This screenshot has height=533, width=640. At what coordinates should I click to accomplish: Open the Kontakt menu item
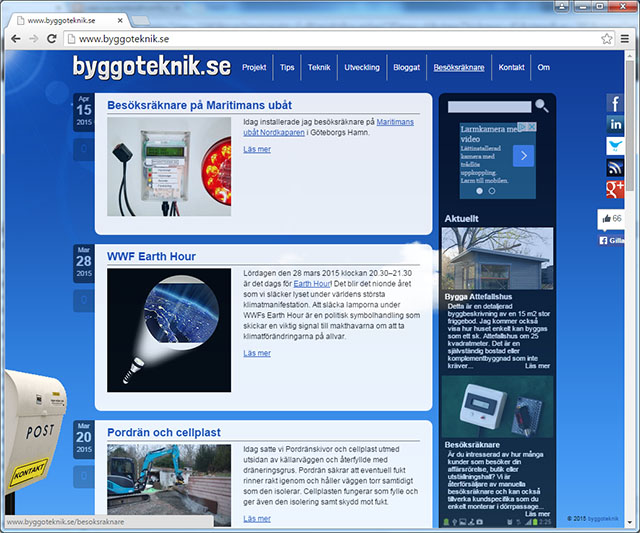pyautogui.click(x=511, y=67)
